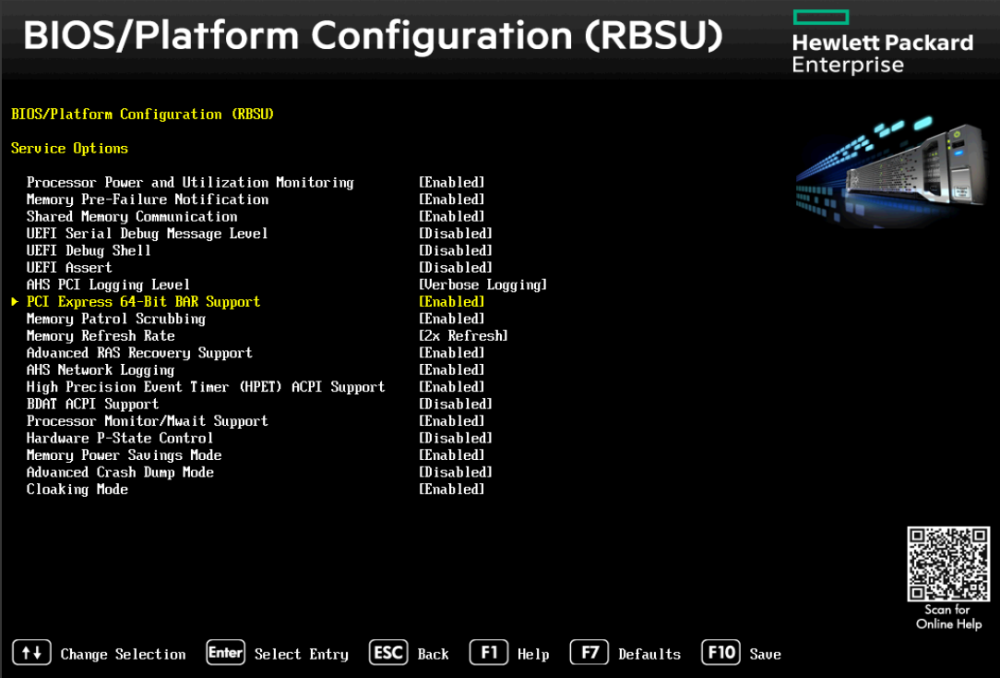1000x678 pixels.
Task: Click the Defaults label
Action: tap(649, 654)
